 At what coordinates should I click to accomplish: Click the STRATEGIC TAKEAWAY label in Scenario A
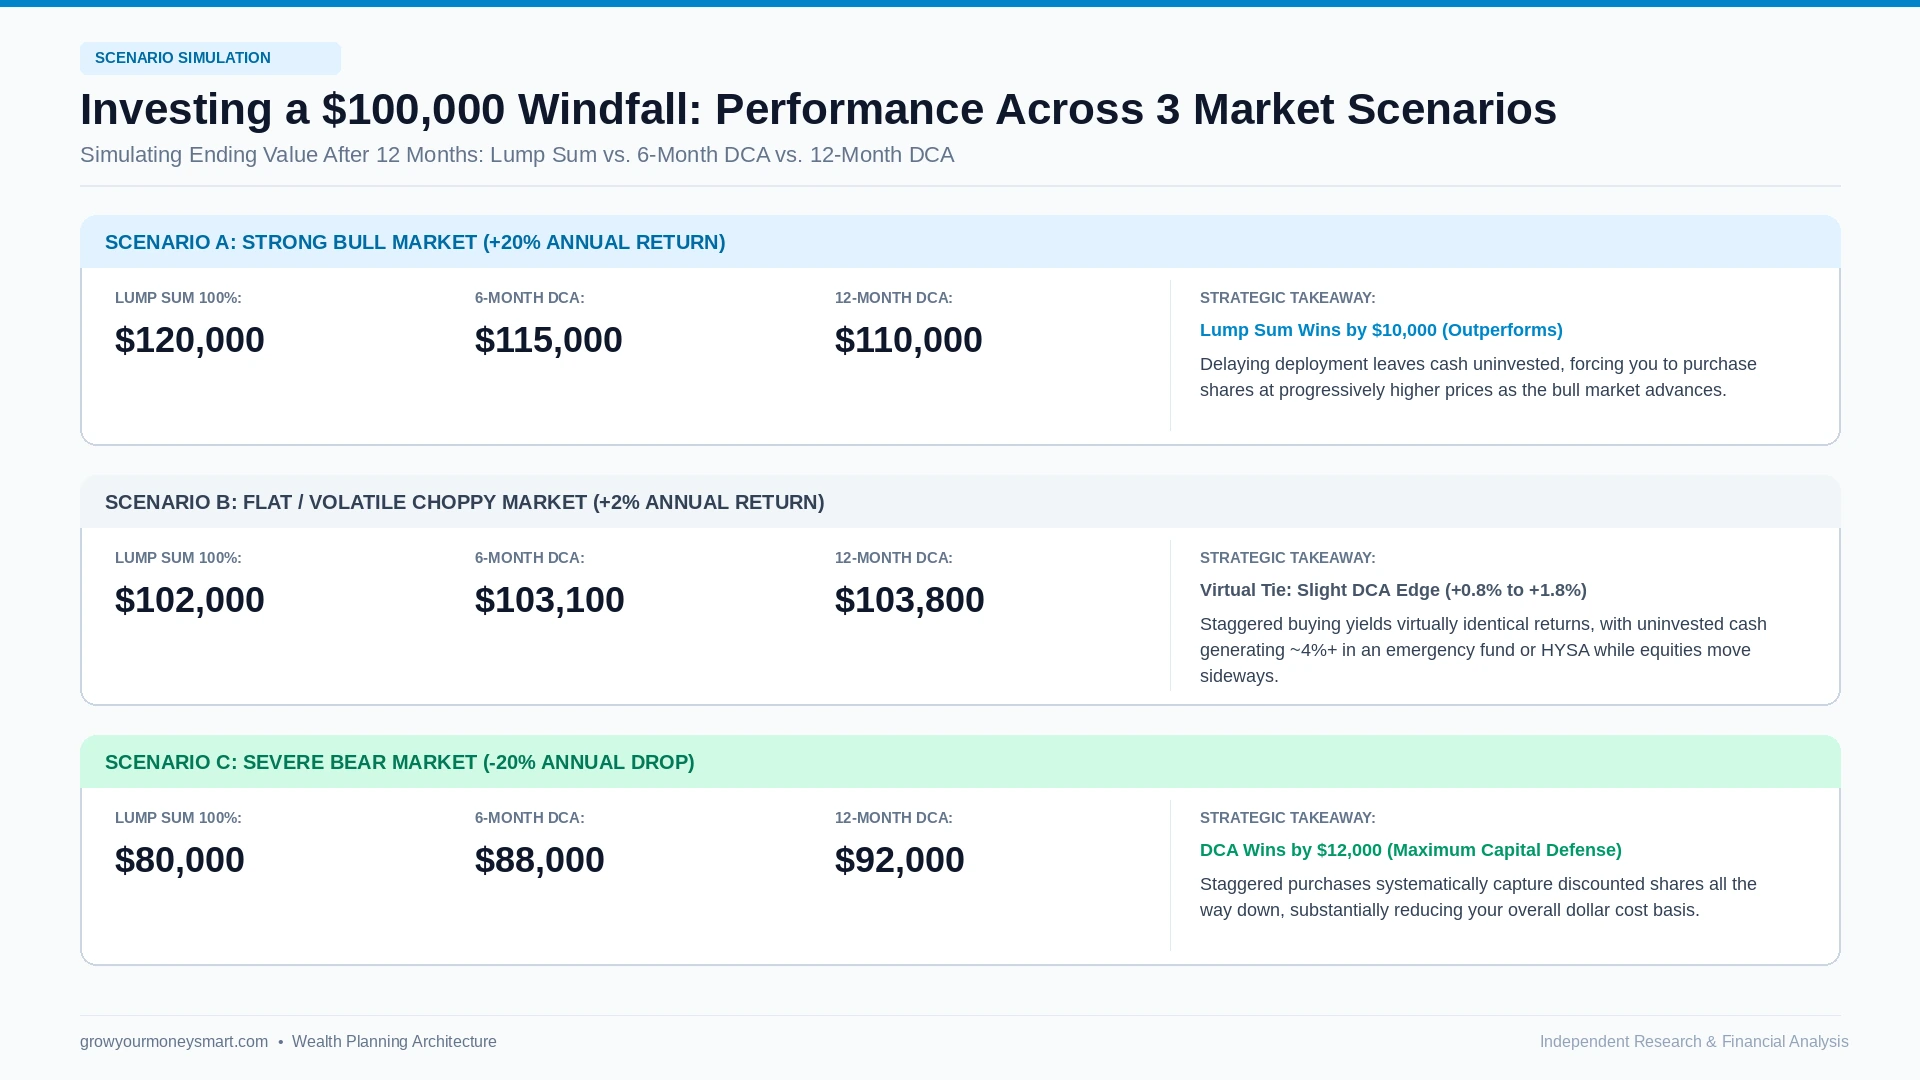pyautogui.click(x=1288, y=298)
